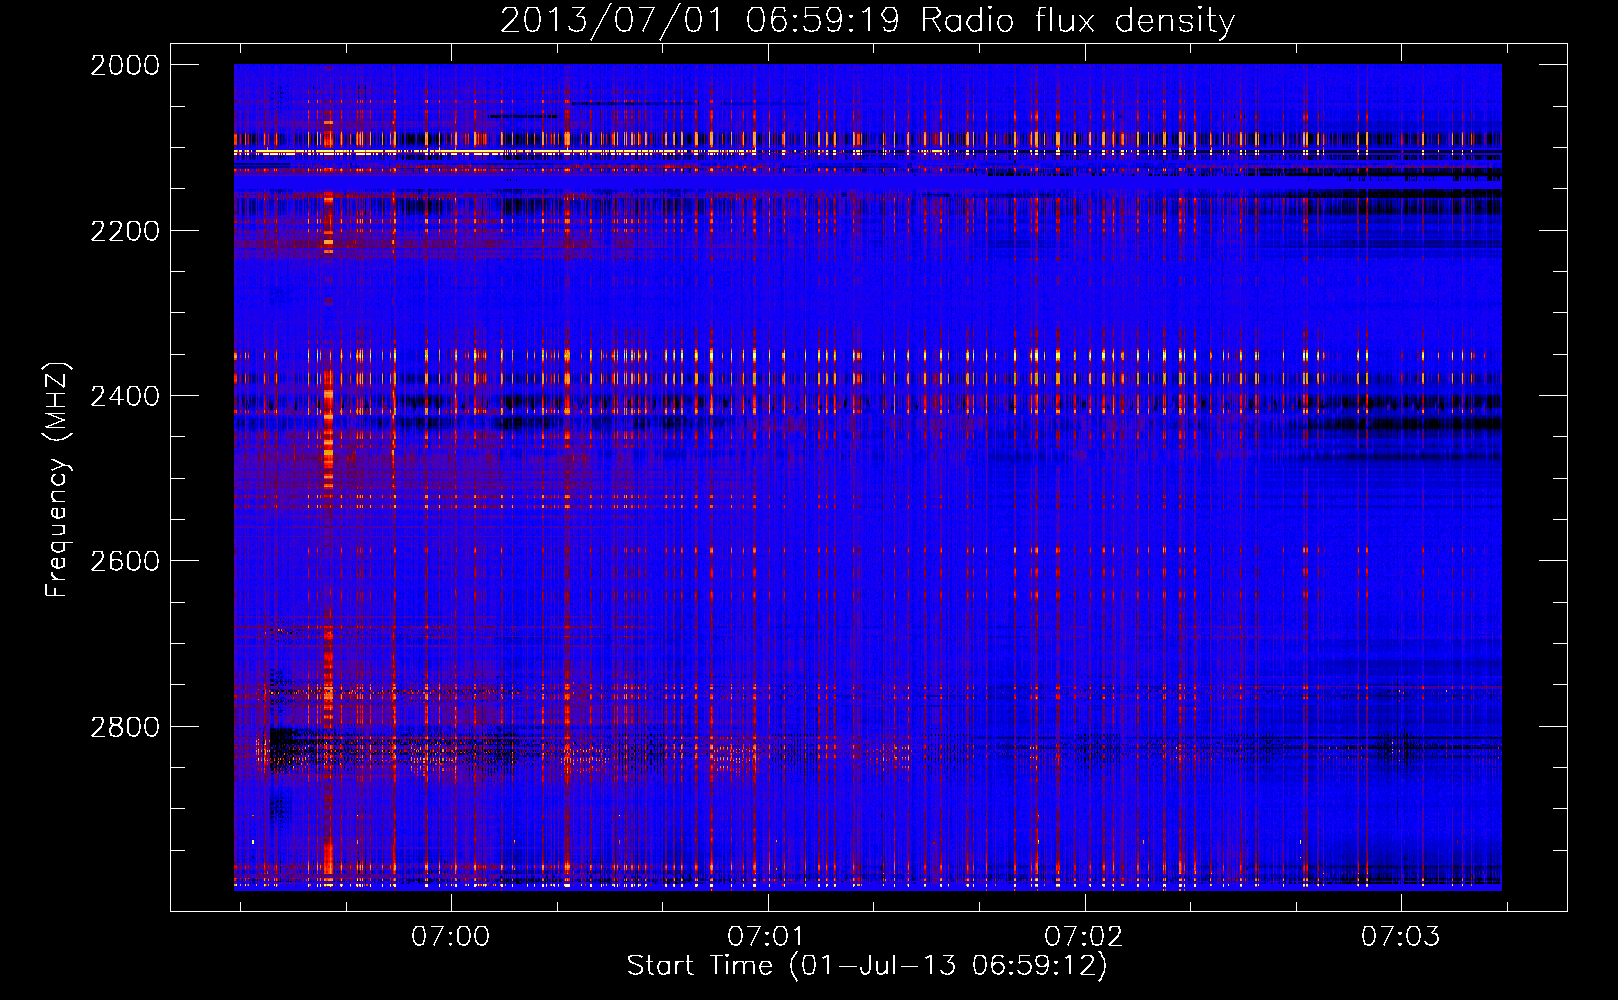Click the 'Frequency (MHZ)' axis title
Image resolution: width=1618 pixels, height=1000 pixels.
pos(57,479)
